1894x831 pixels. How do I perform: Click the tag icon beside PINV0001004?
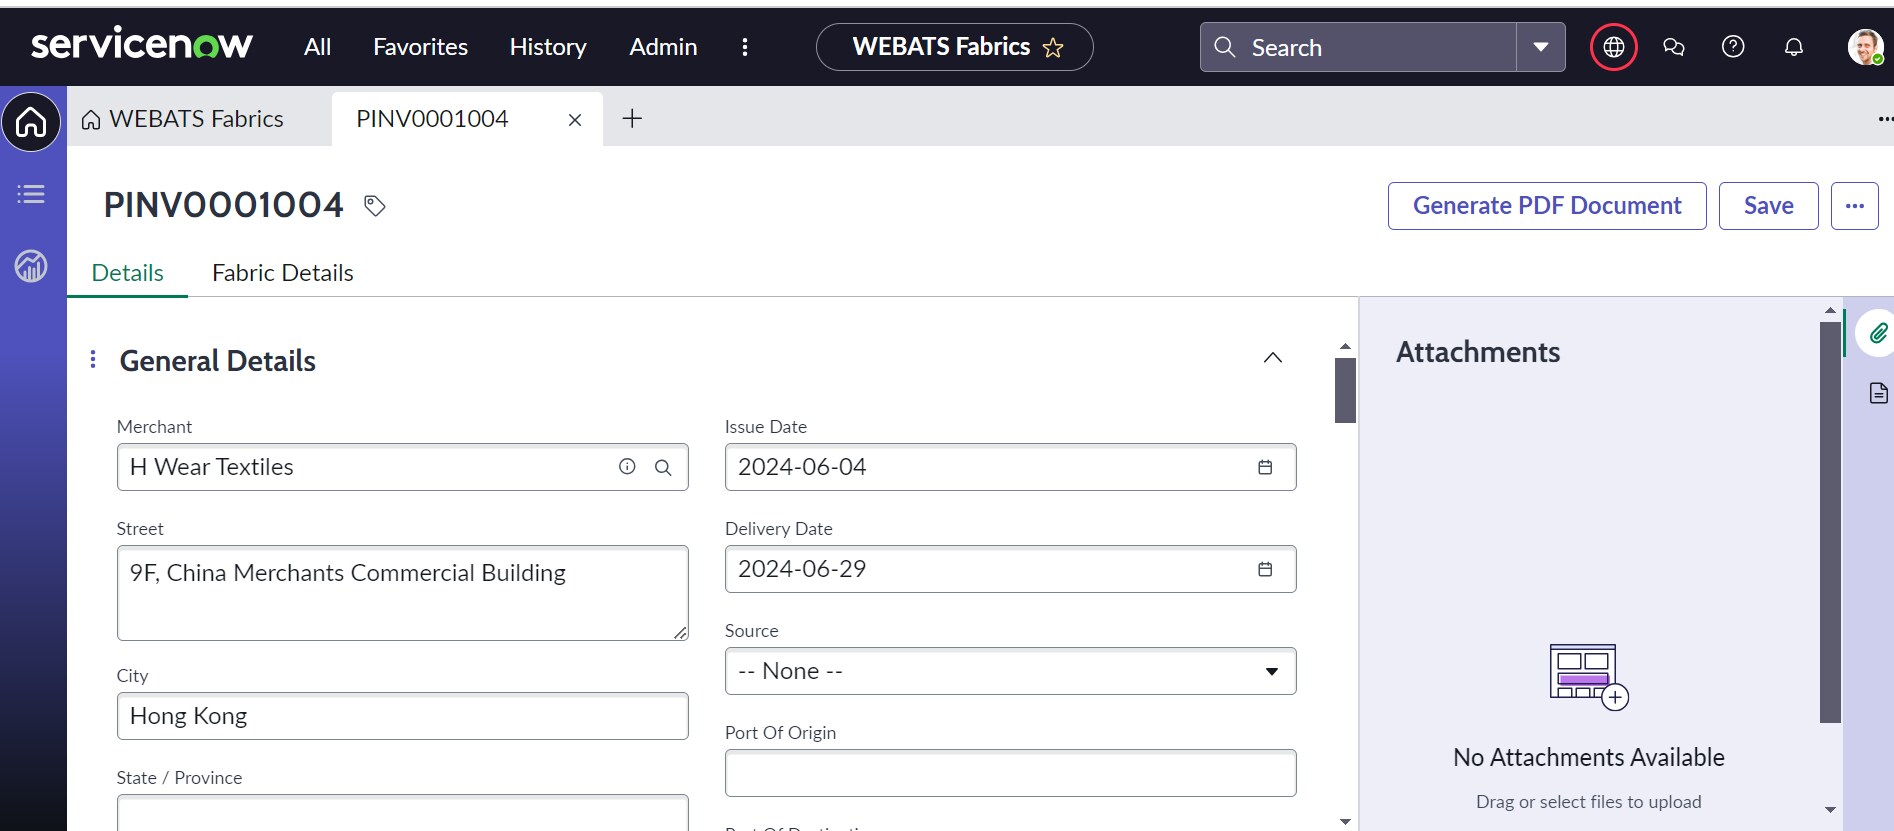tap(375, 206)
